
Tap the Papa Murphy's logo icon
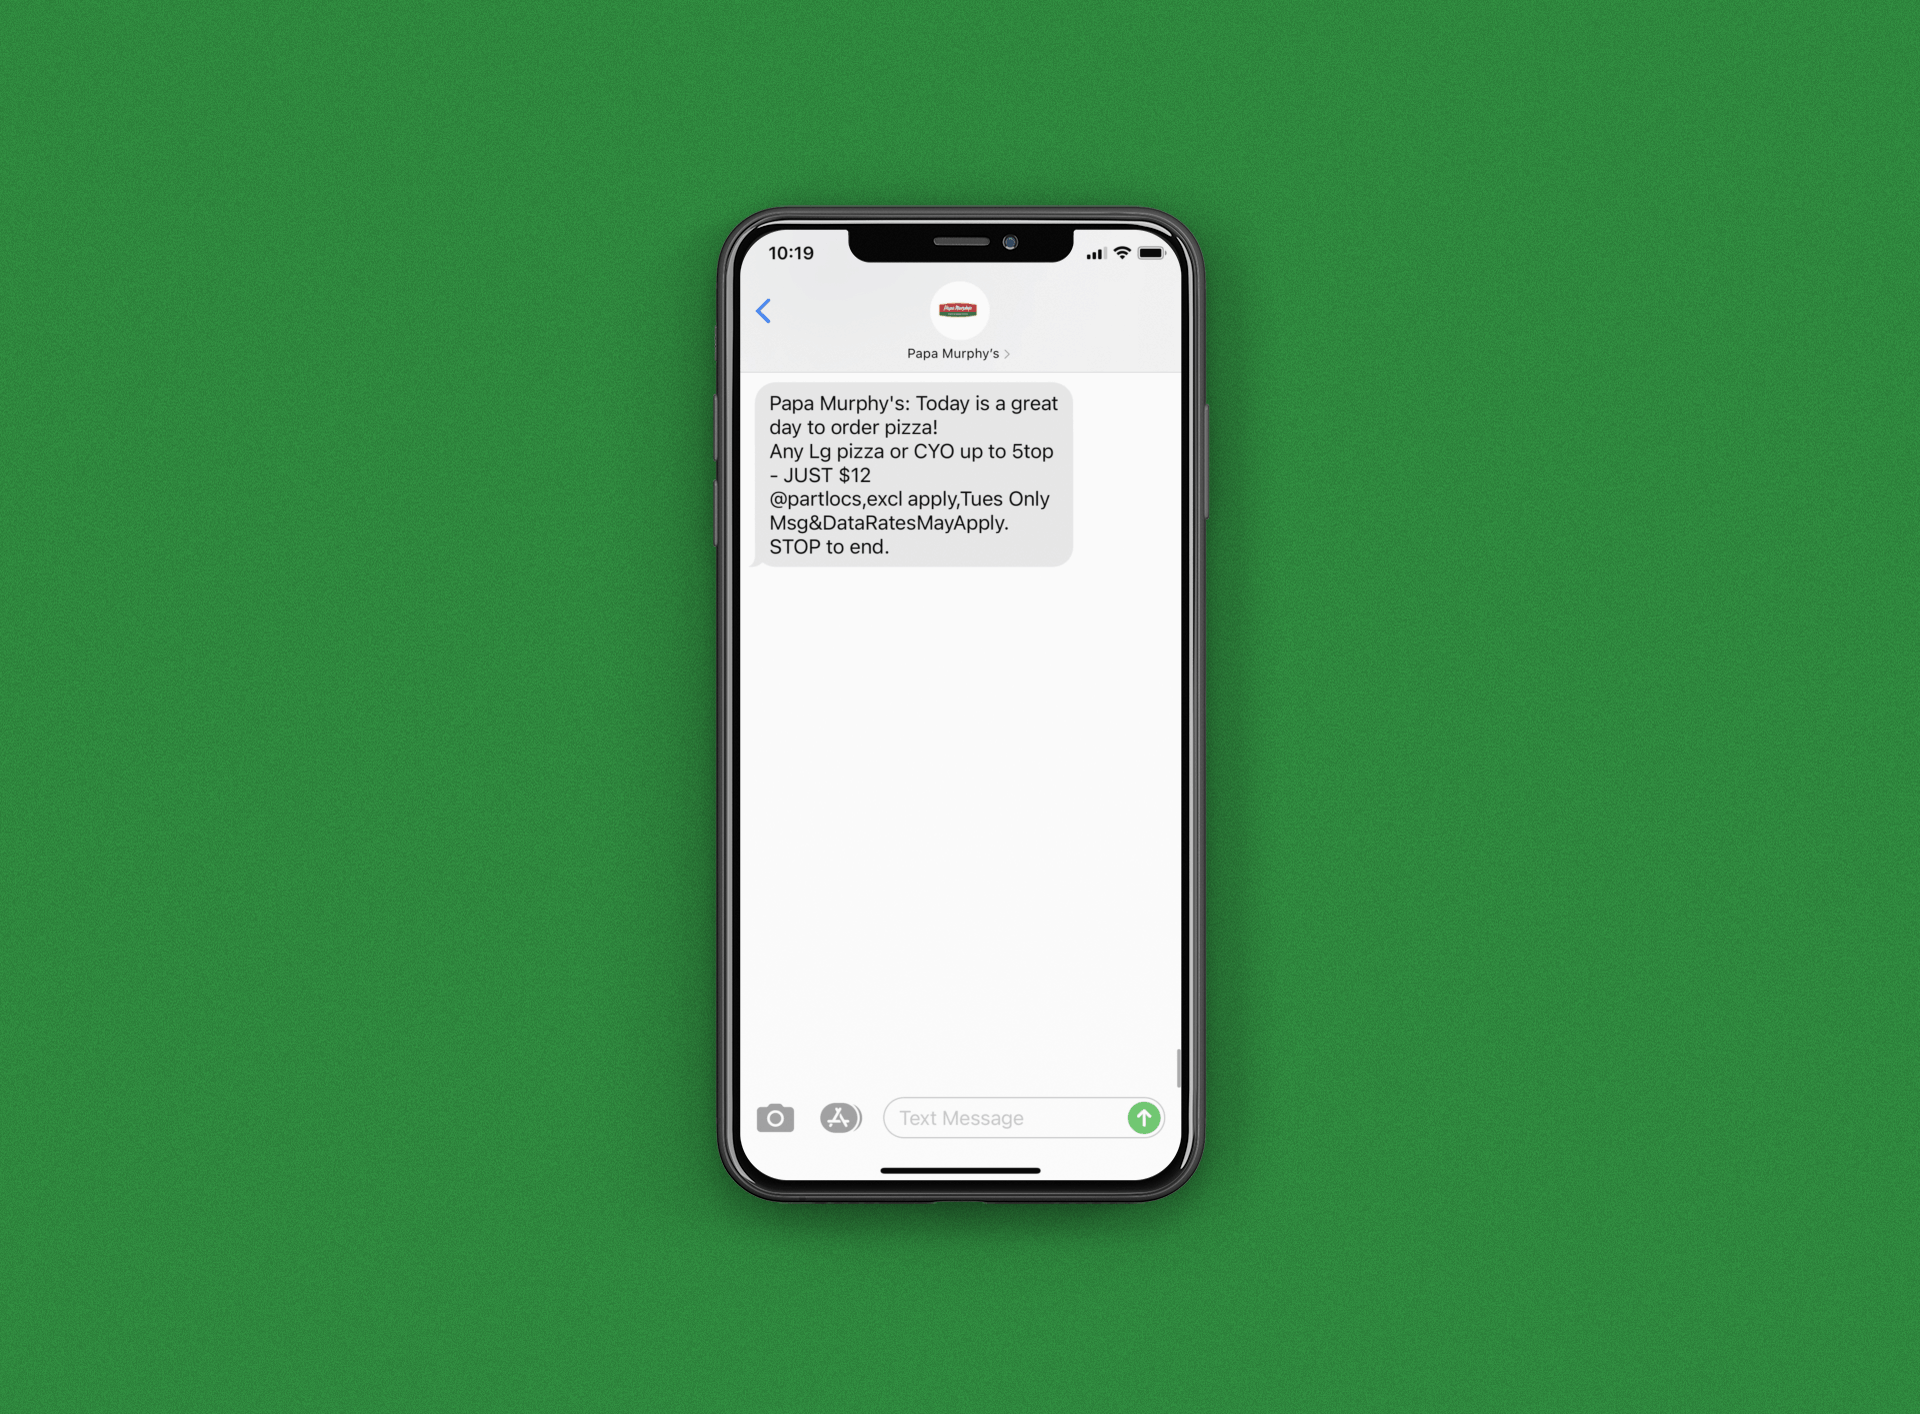pos(960,310)
